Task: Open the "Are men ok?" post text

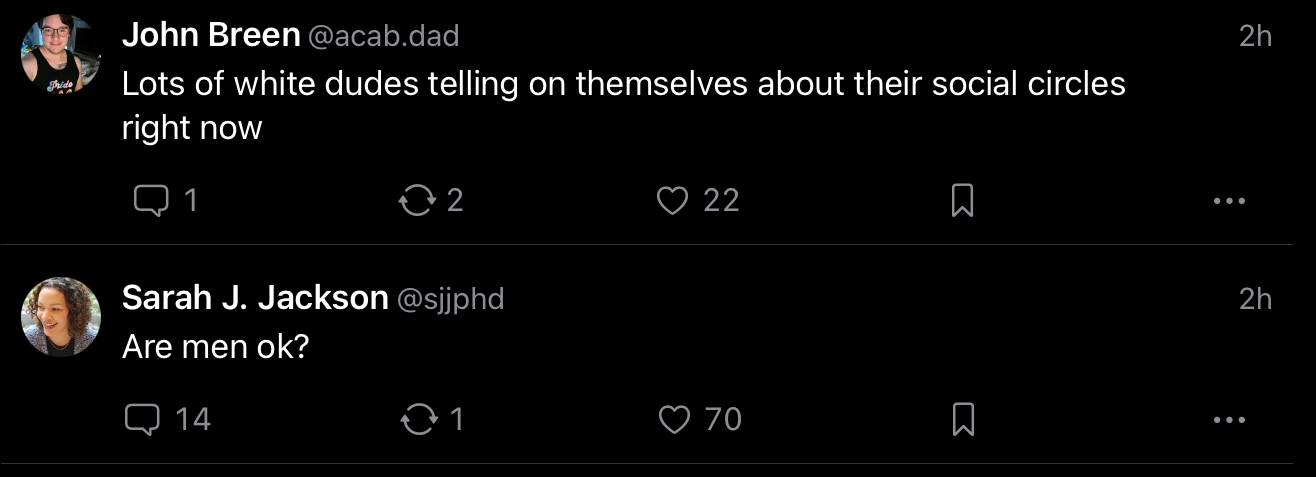Action: pyautogui.click(x=213, y=347)
